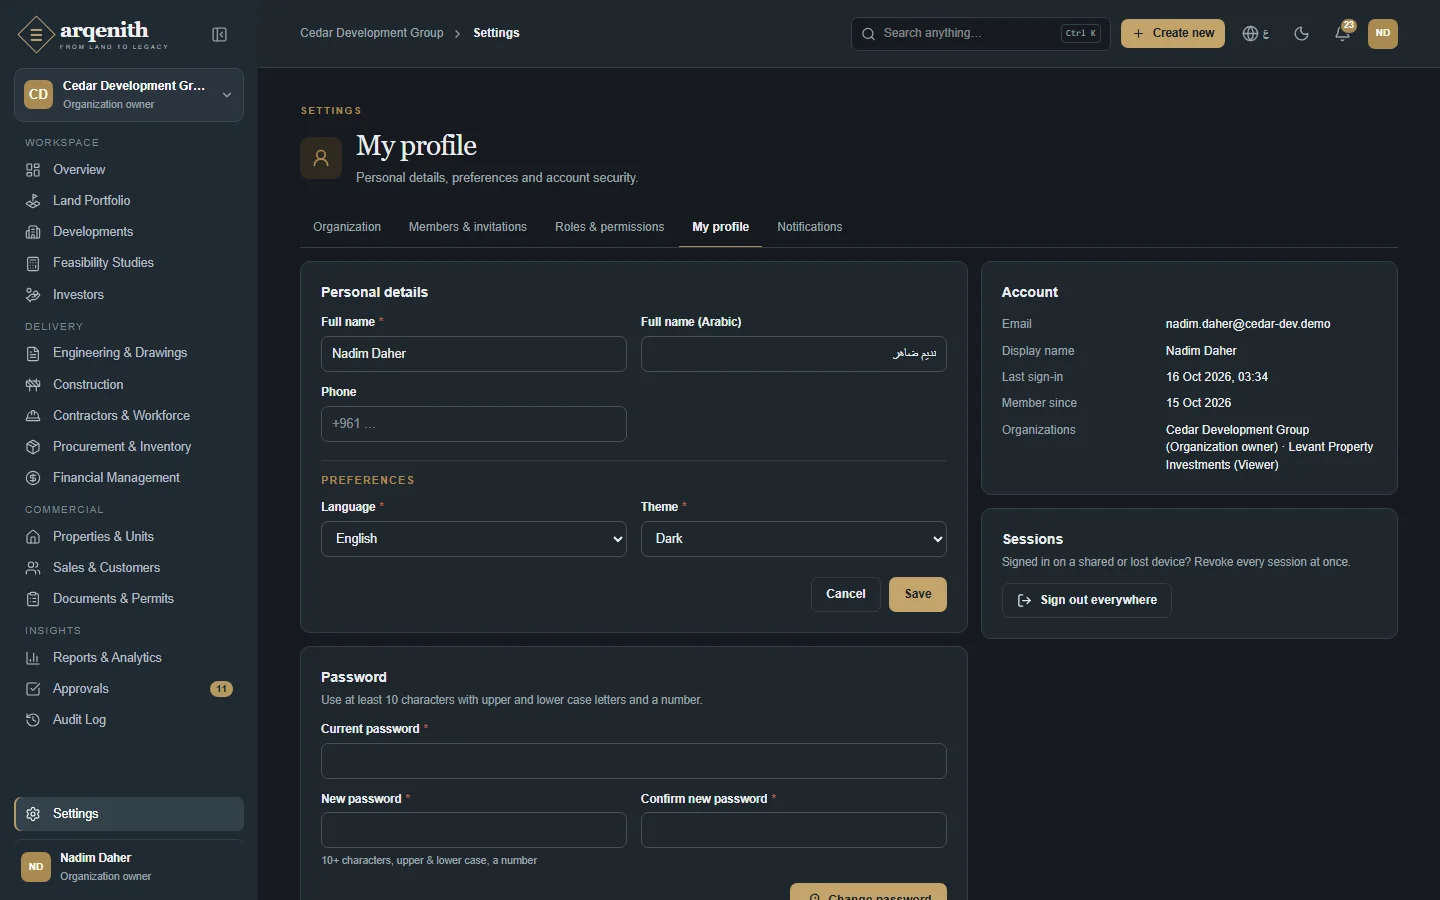1440x900 pixels.
Task: Open Feasibility Studies
Action: (x=129, y=263)
